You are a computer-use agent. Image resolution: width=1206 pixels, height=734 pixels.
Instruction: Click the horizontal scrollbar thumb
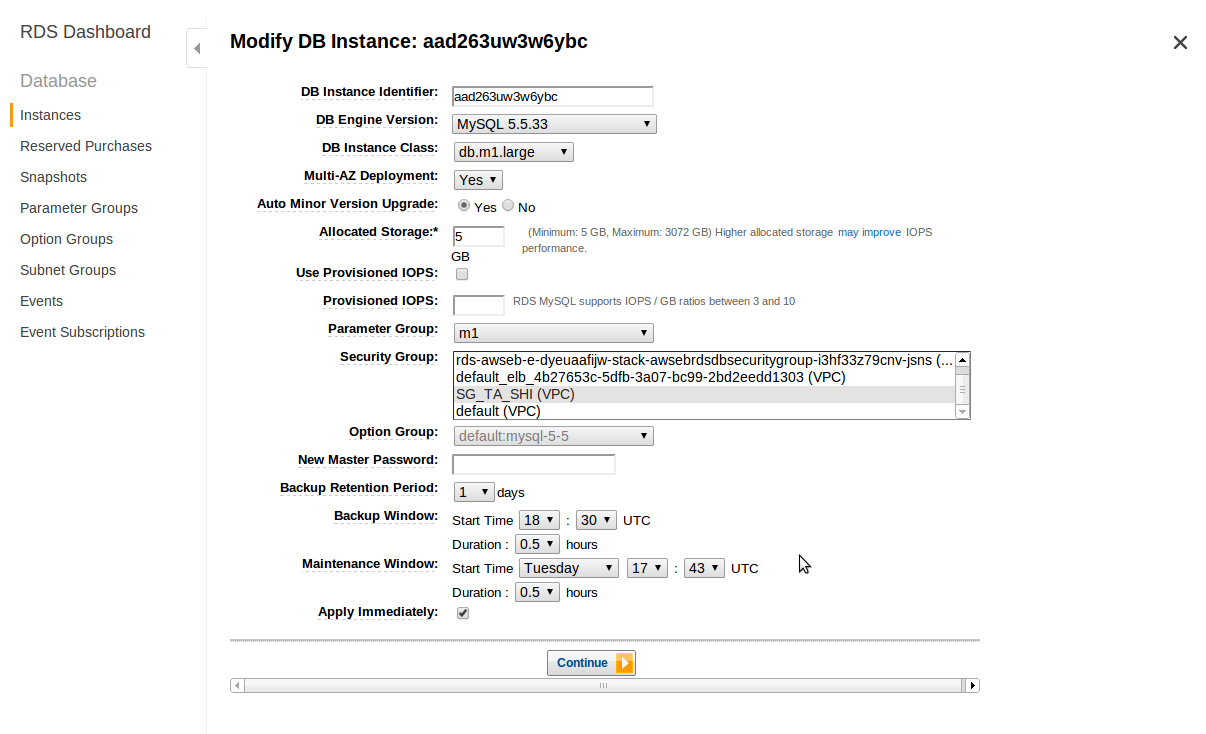pos(603,685)
